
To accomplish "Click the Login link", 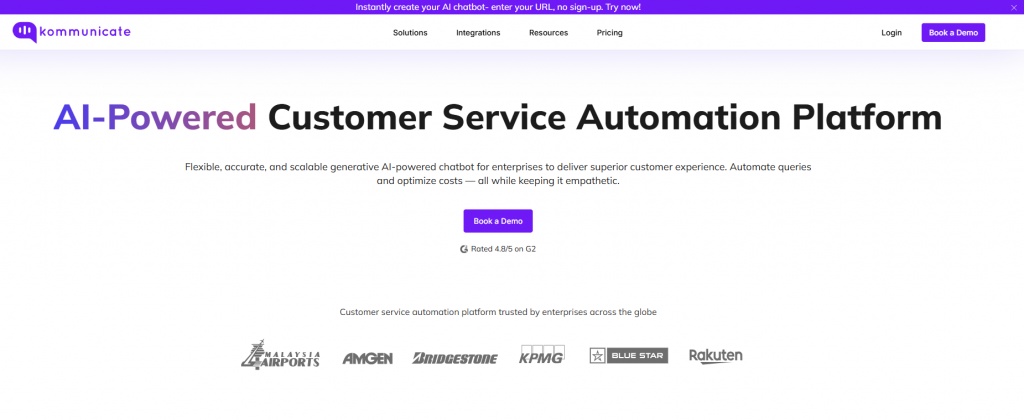I will click(891, 33).
